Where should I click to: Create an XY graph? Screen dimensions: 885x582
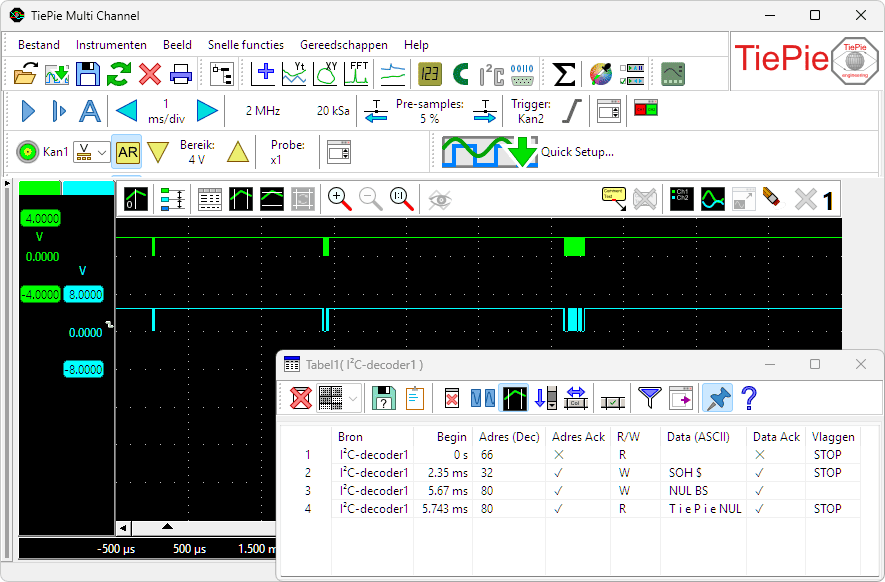coord(326,74)
